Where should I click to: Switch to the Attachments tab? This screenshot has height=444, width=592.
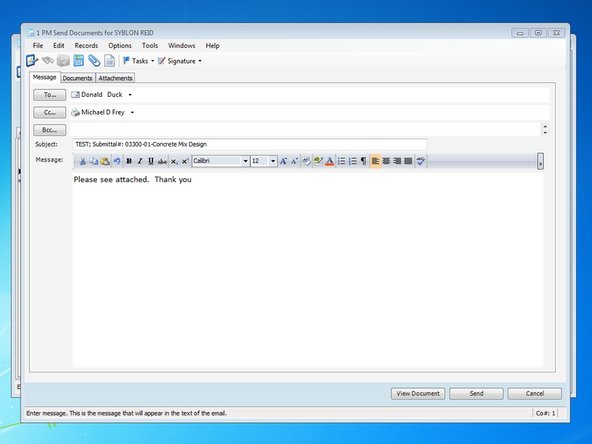pyautogui.click(x=115, y=78)
